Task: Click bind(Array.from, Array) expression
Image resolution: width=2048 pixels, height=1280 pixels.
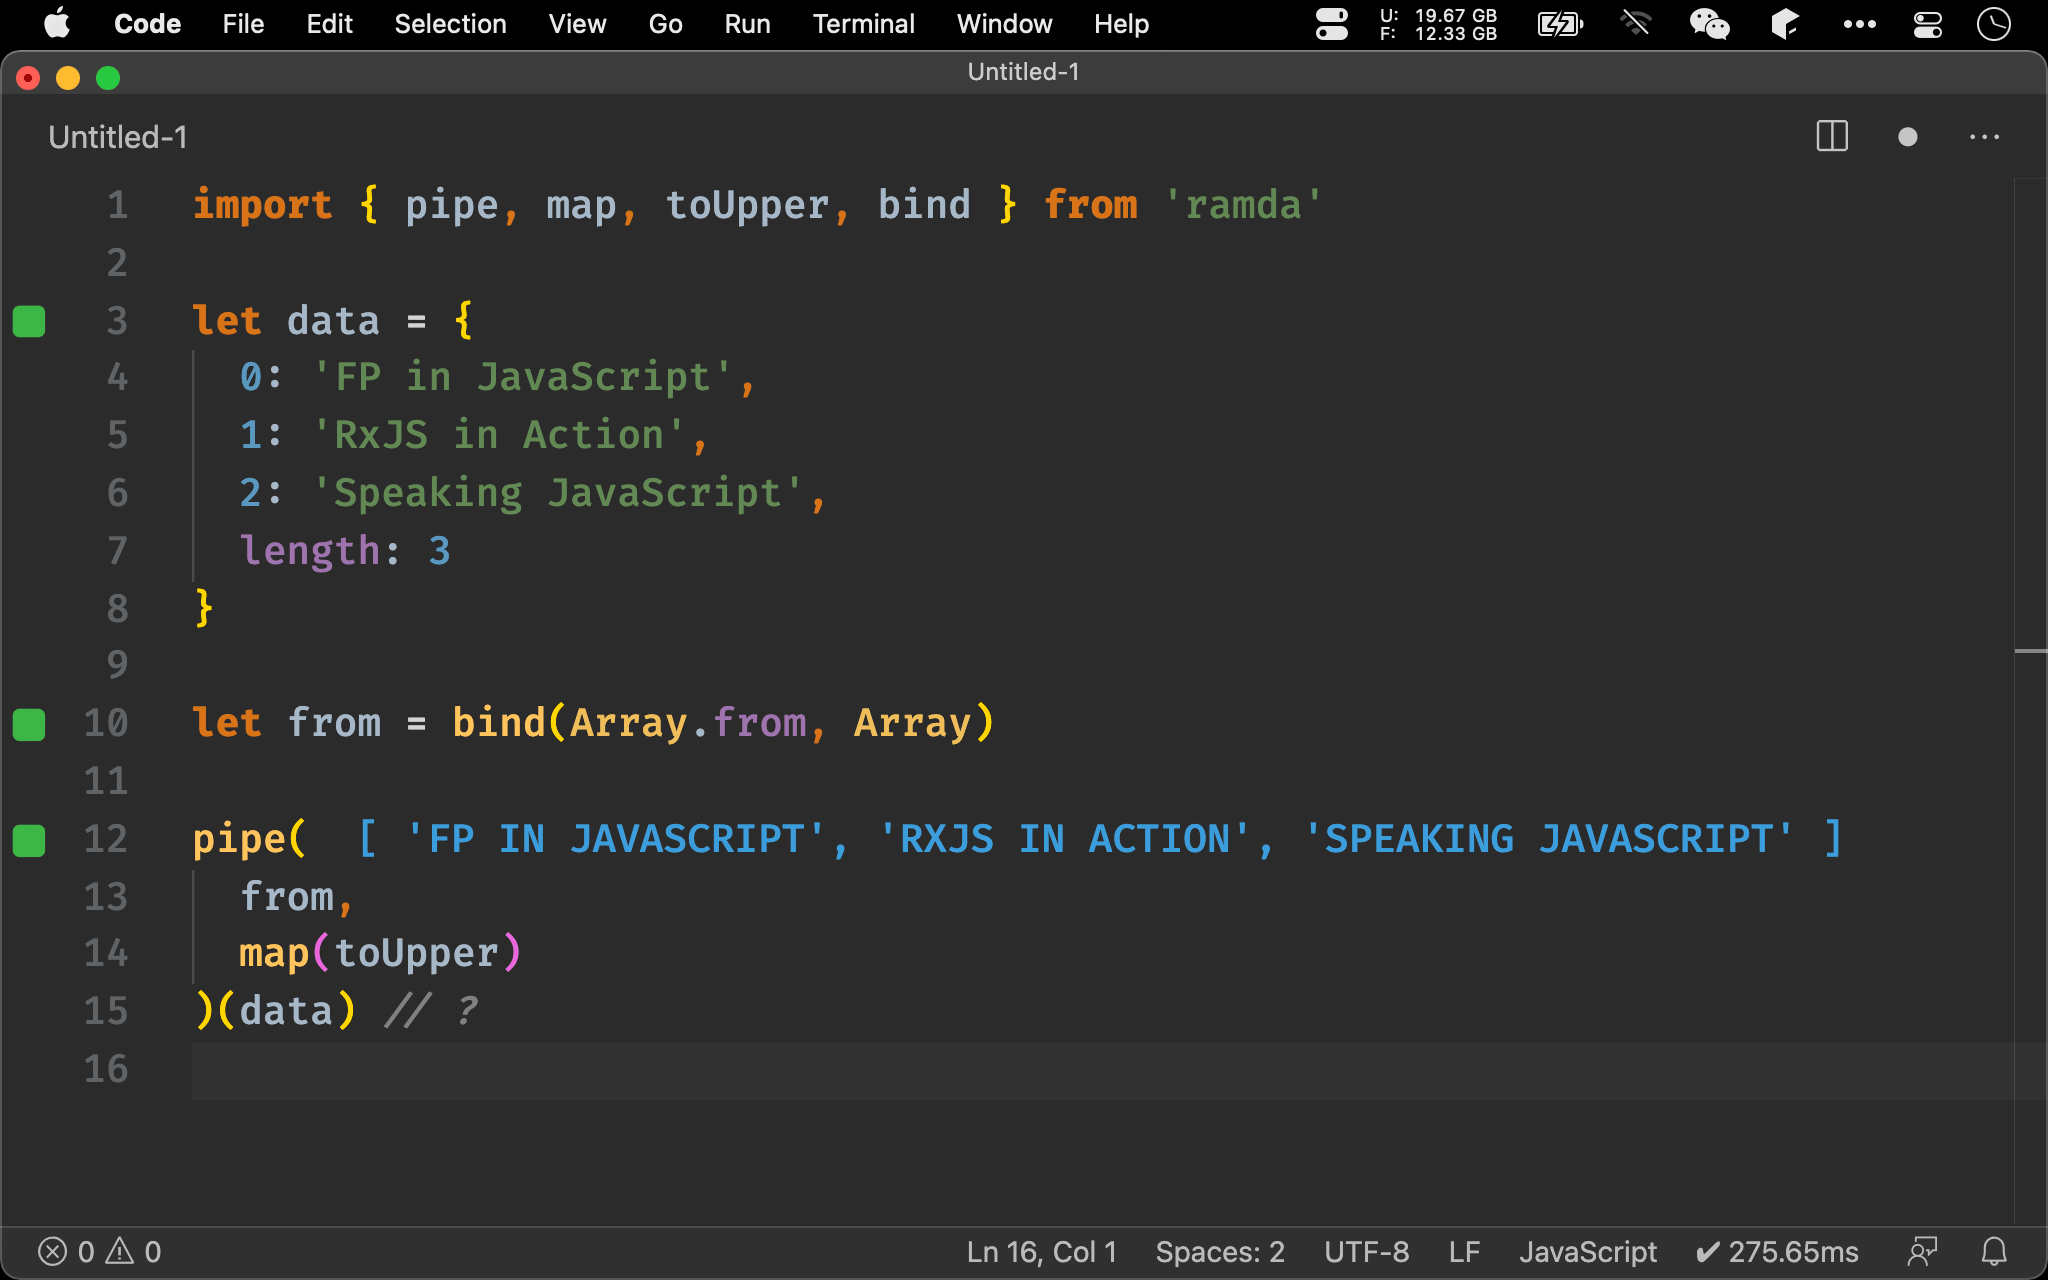Action: pyautogui.click(x=723, y=723)
